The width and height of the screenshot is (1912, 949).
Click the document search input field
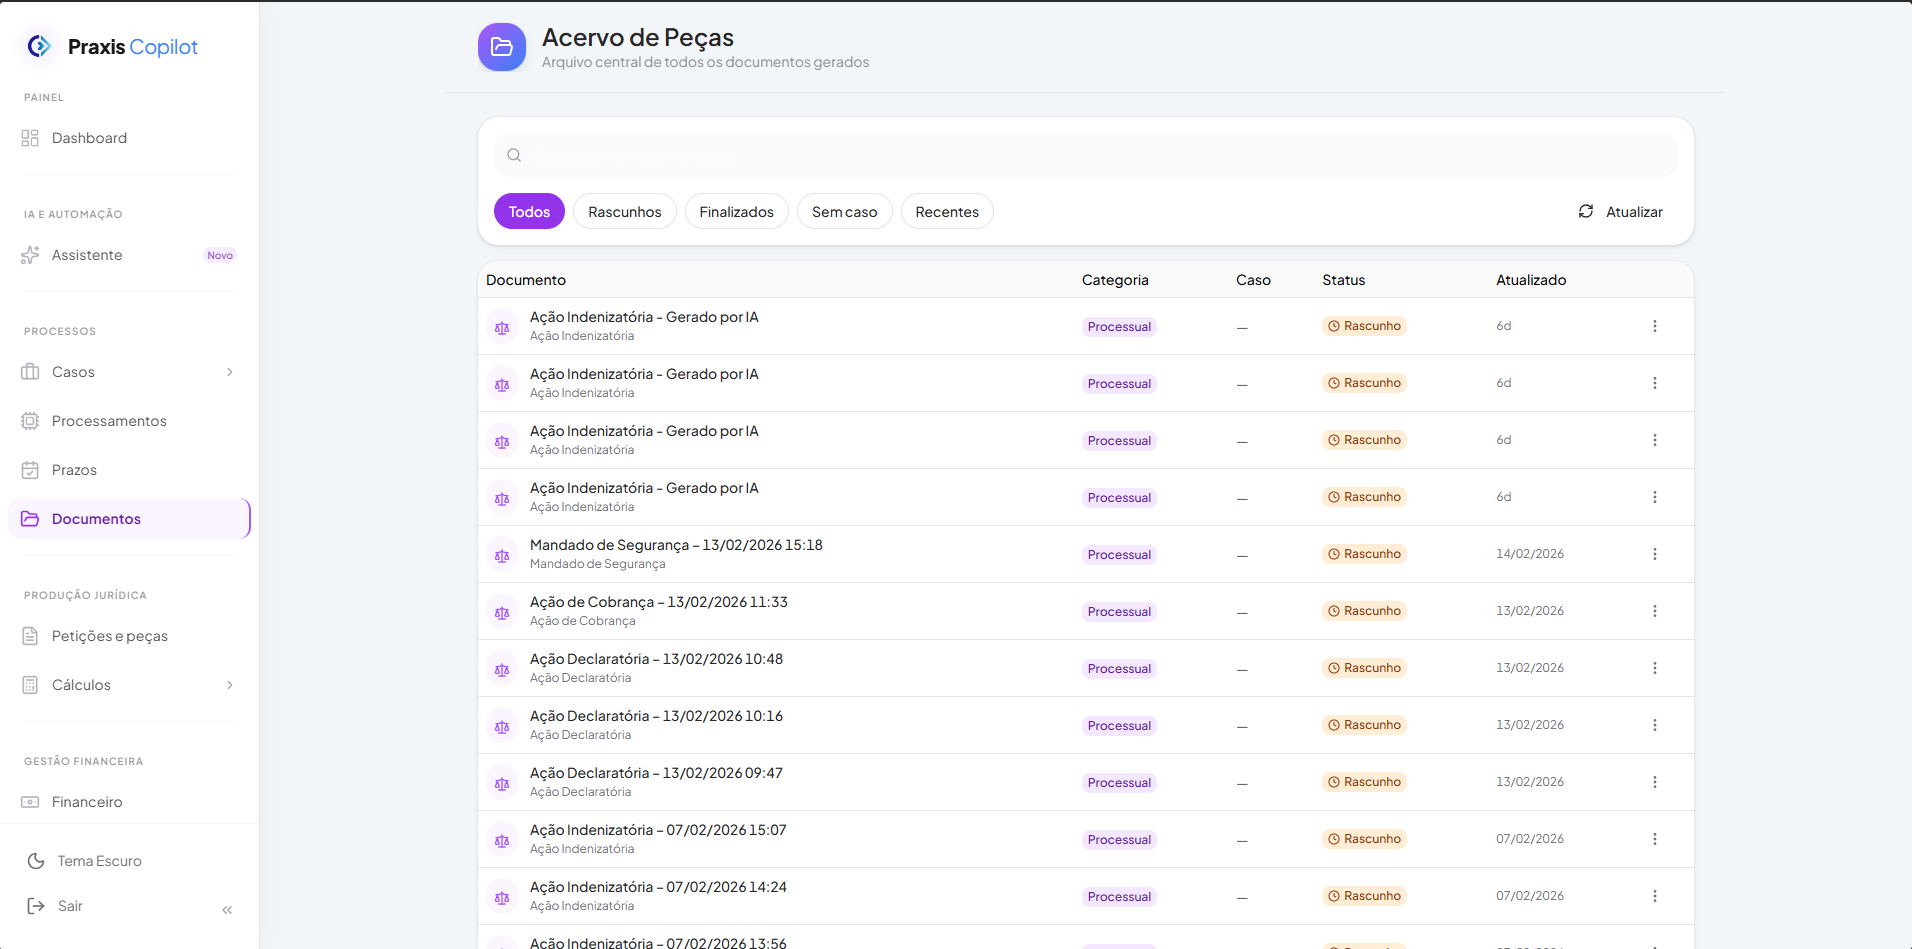click(1085, 155)
